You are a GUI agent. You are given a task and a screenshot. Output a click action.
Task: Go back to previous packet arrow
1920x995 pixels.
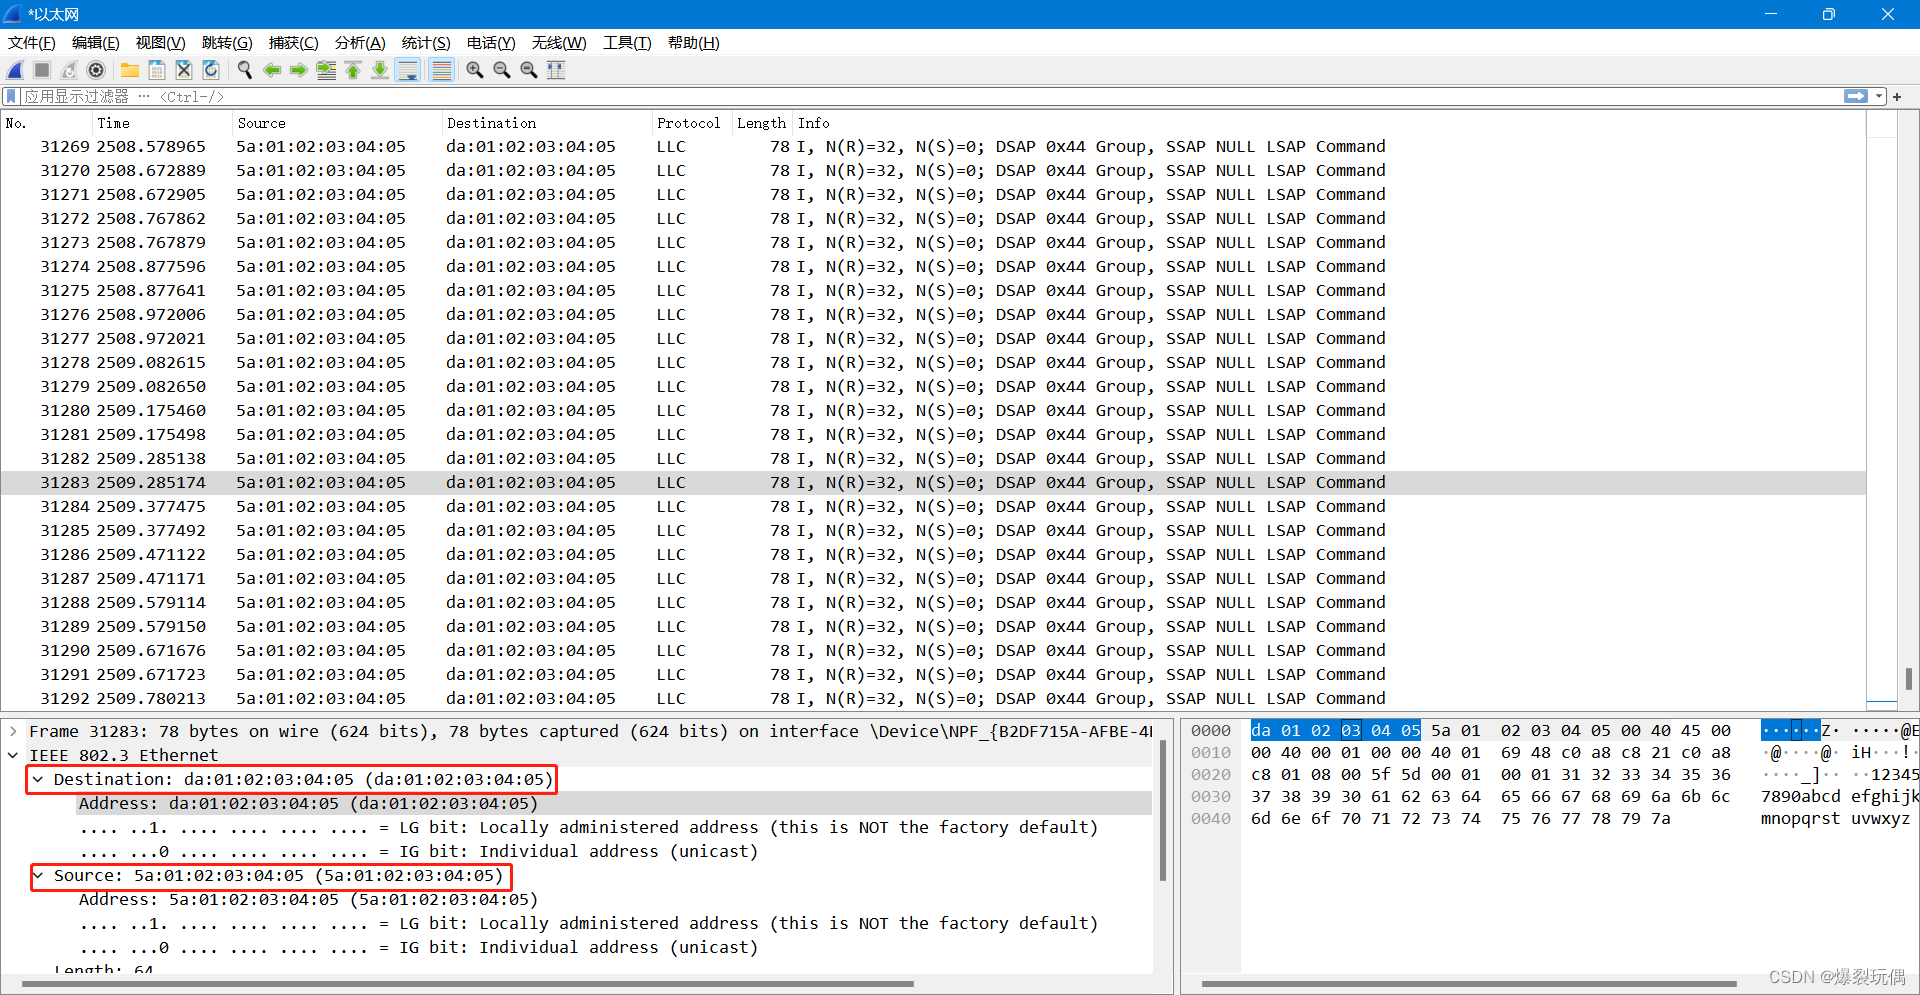tap(272, 70)
